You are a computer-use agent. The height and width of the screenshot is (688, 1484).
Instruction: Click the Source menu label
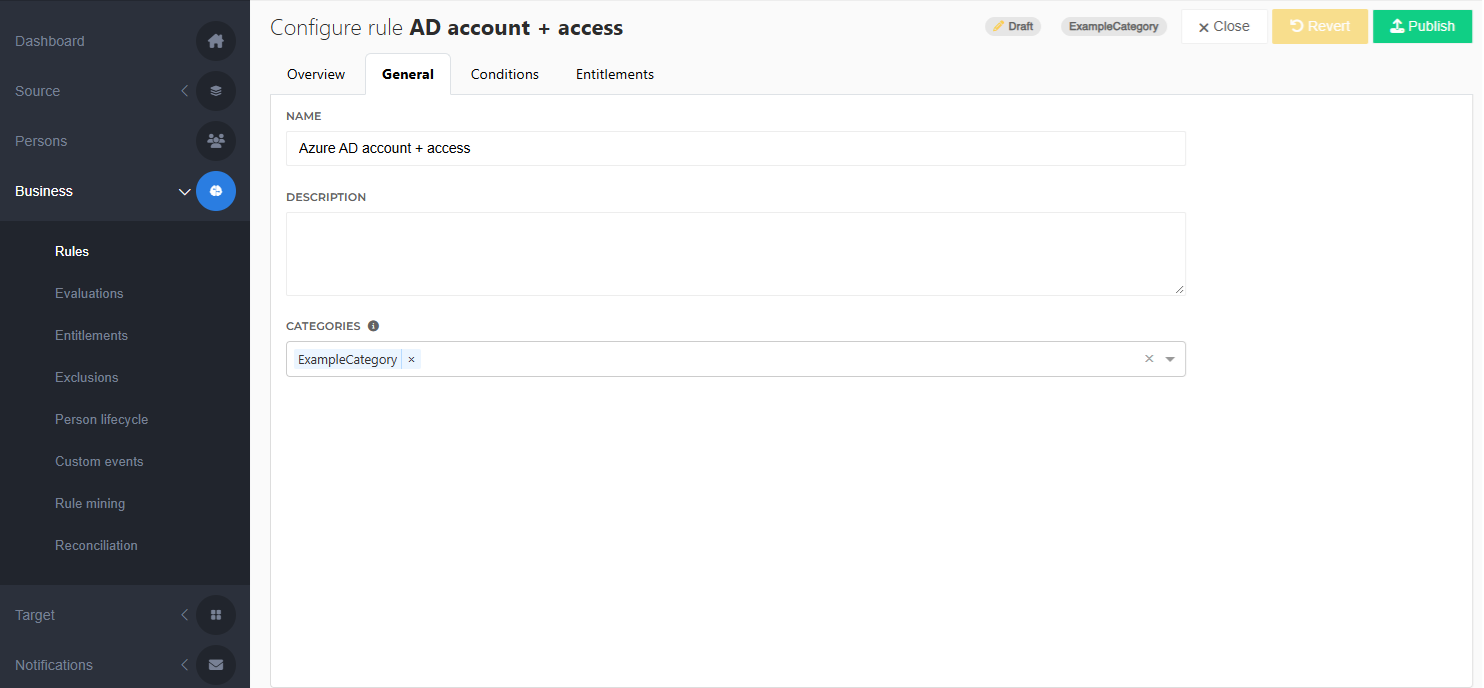click(38, 91)
